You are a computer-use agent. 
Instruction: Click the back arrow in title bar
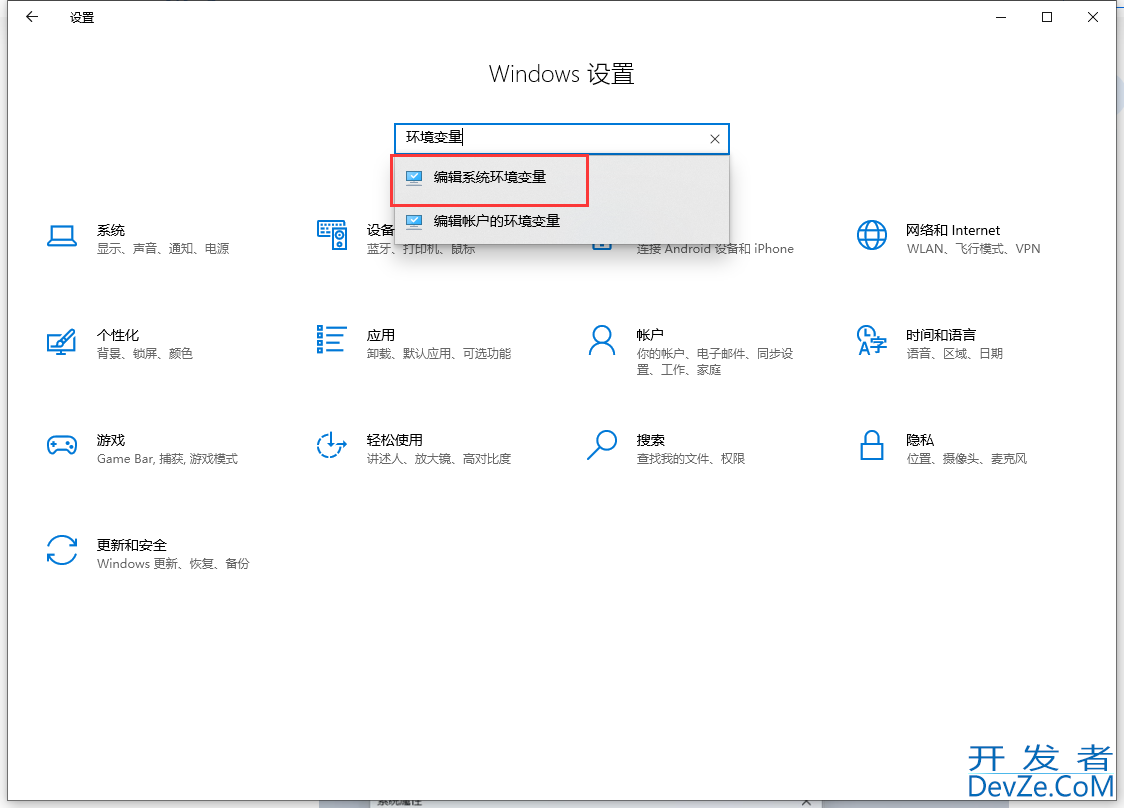pyautogui.click(x=32, y=17)
